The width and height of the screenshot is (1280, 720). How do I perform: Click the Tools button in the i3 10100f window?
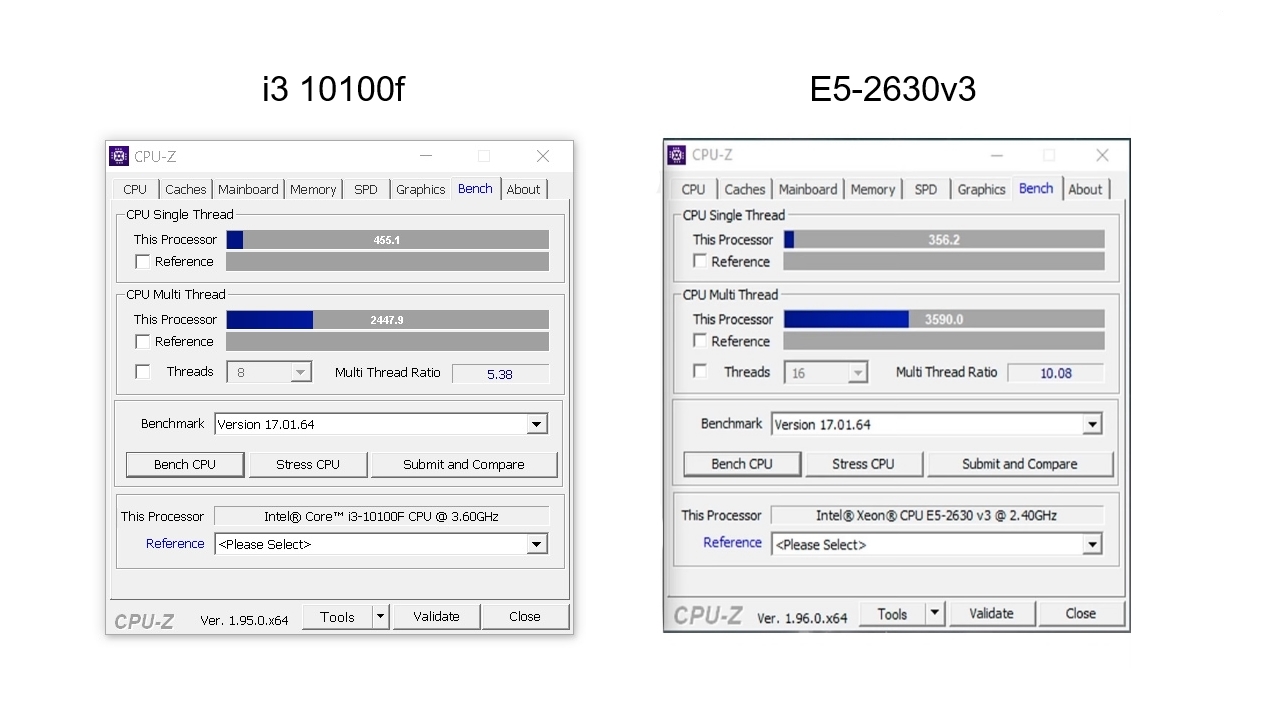pyautogui.click(x=337, y=617)
